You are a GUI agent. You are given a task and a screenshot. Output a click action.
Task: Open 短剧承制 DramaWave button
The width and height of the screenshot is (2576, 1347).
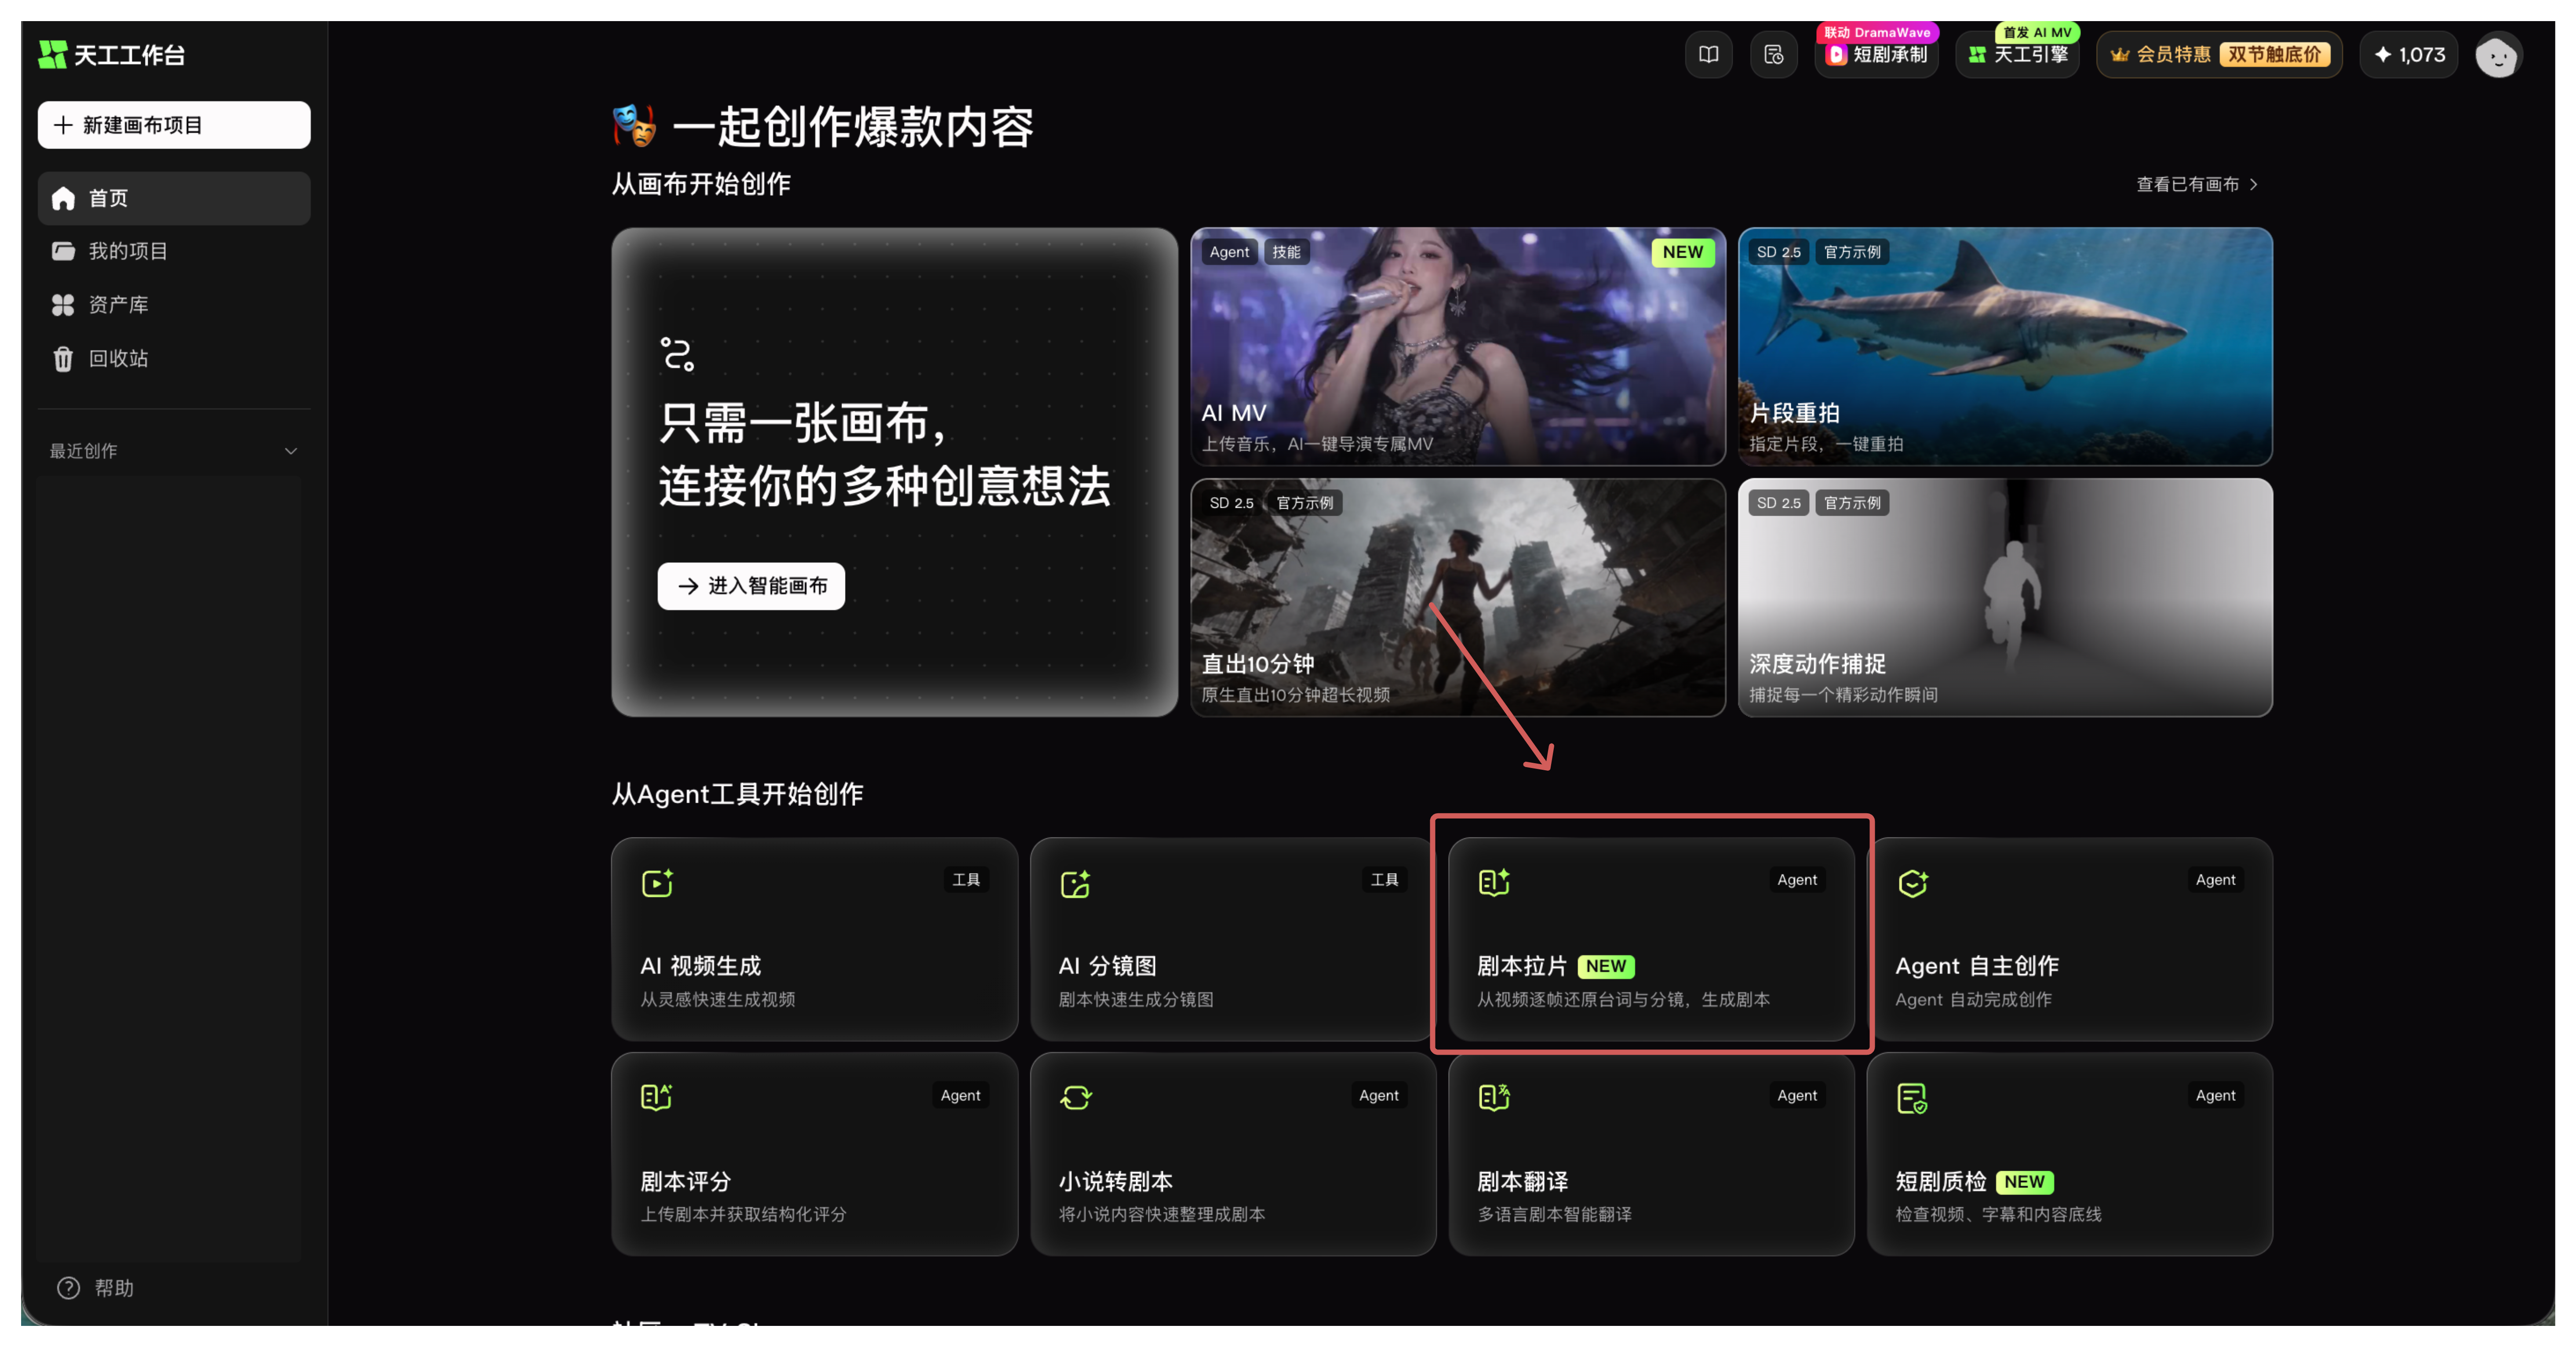click(x=1876, y=55)
